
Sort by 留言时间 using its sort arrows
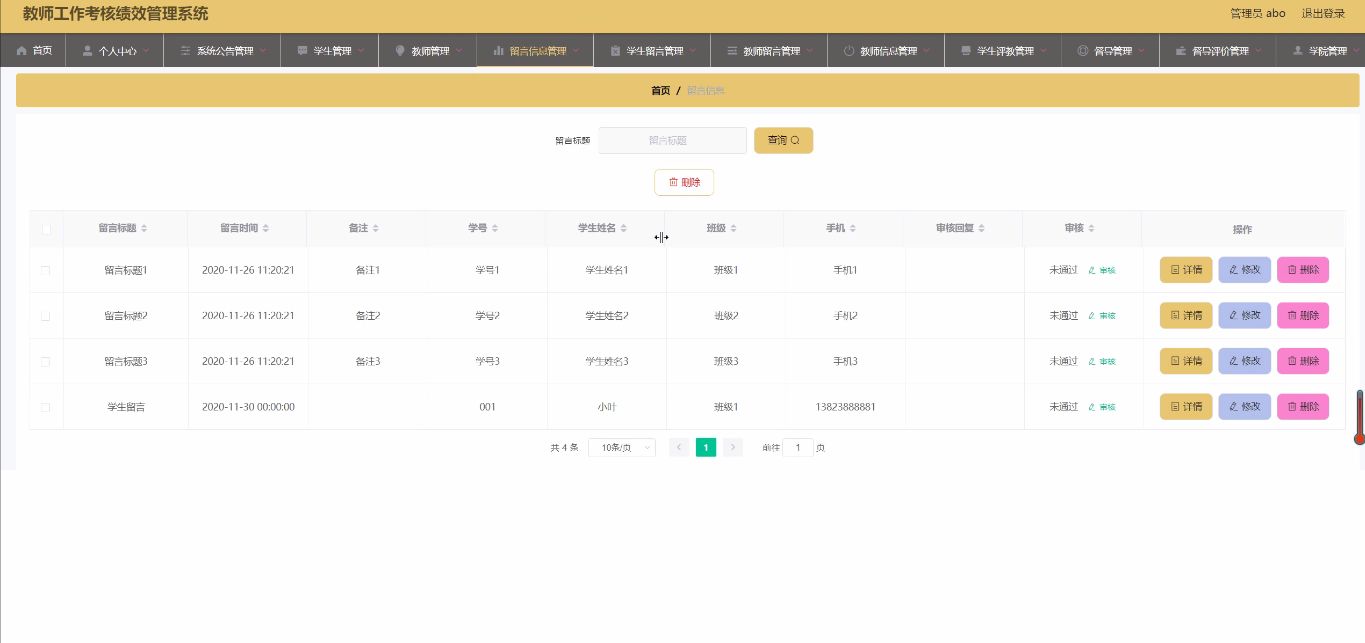265,229
